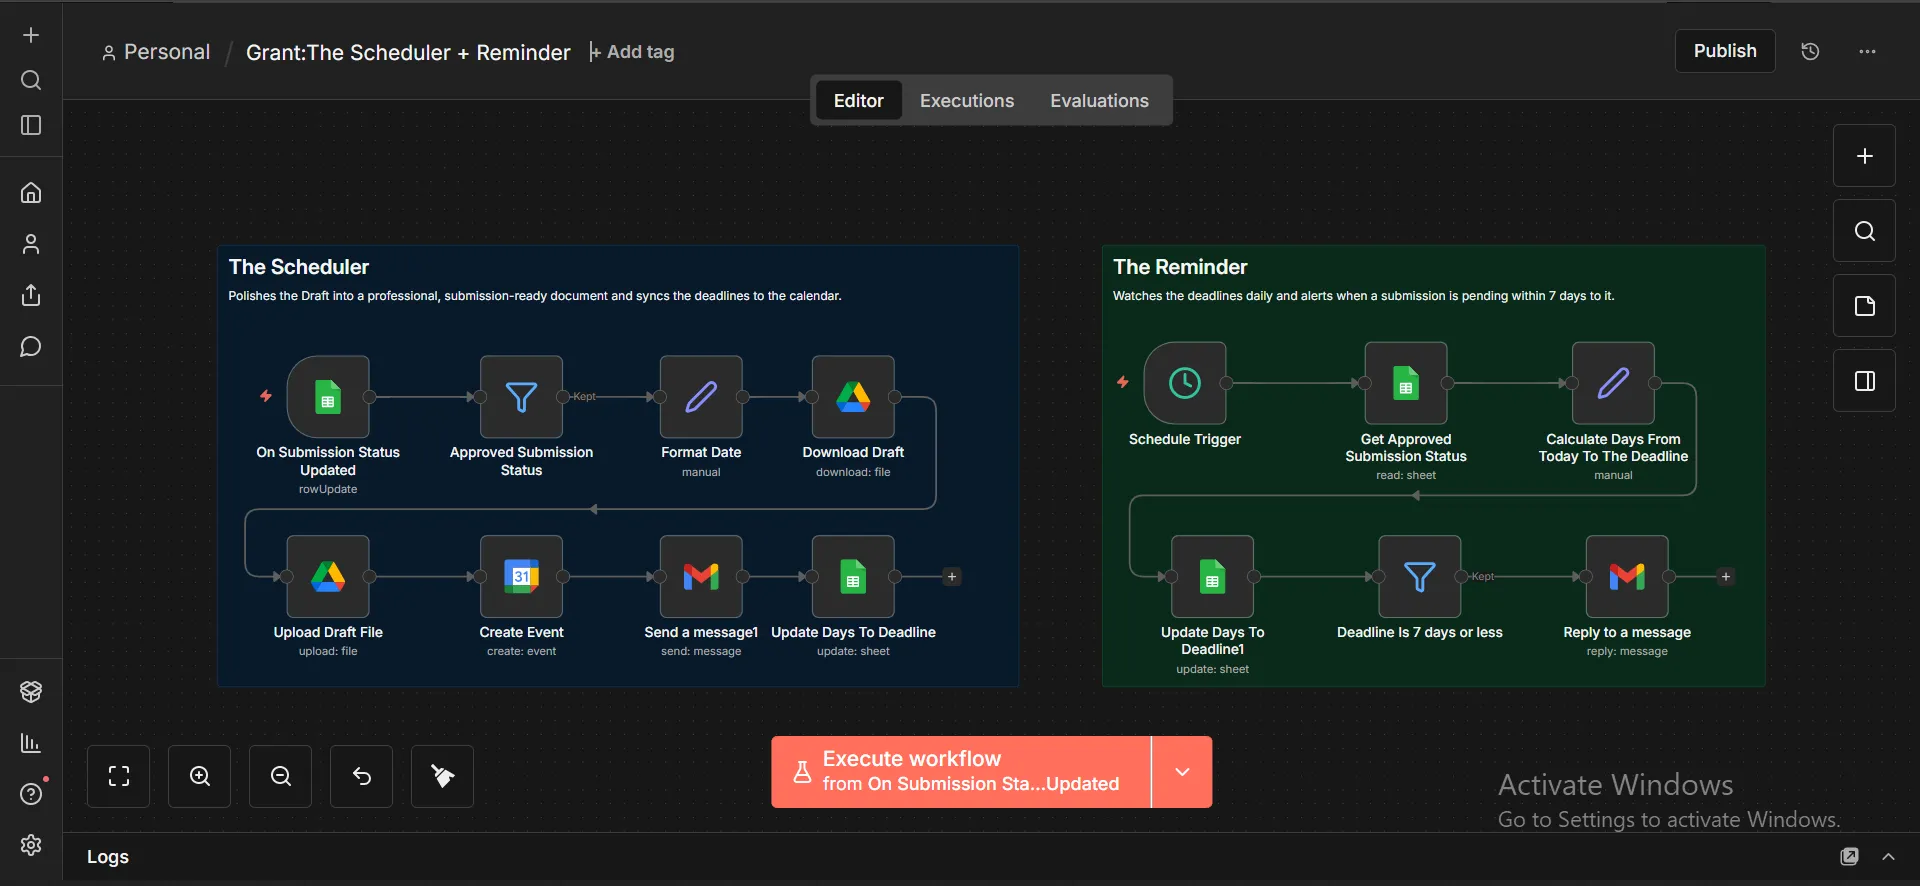This screenshot has width=1920, height=886.
Task: Open the Help question mark icon
Action: click(31, 794)
